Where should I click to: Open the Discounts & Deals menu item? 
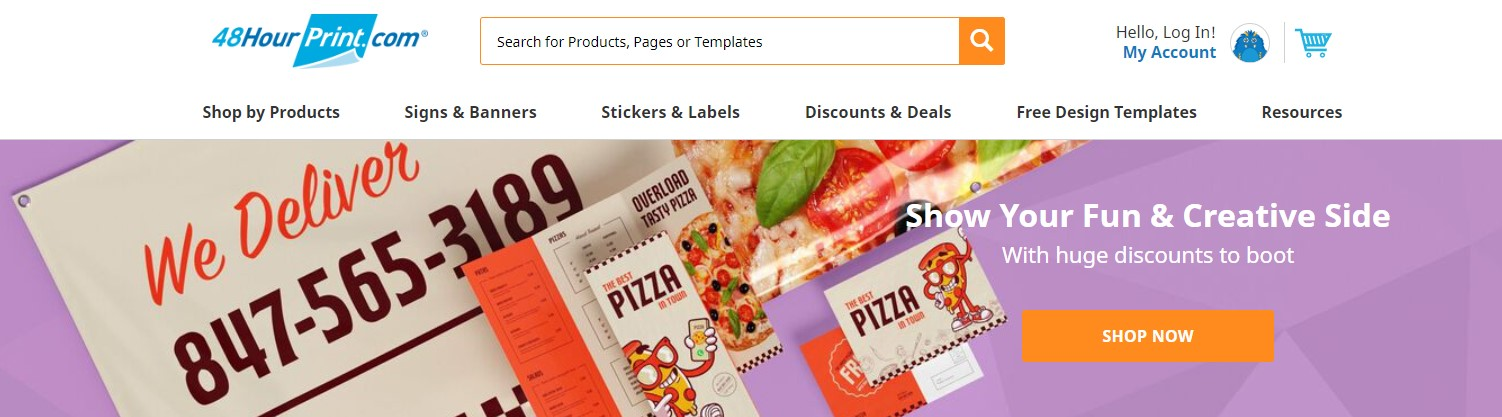(878, 112)
